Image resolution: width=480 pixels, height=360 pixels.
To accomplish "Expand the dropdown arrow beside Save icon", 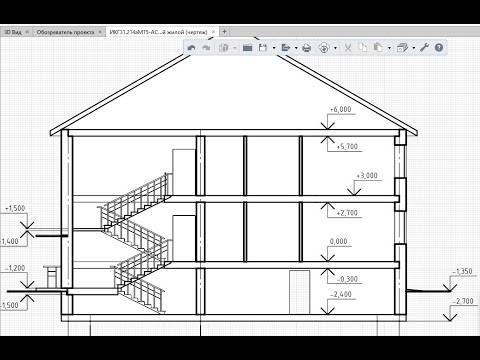I will [274, 48].
